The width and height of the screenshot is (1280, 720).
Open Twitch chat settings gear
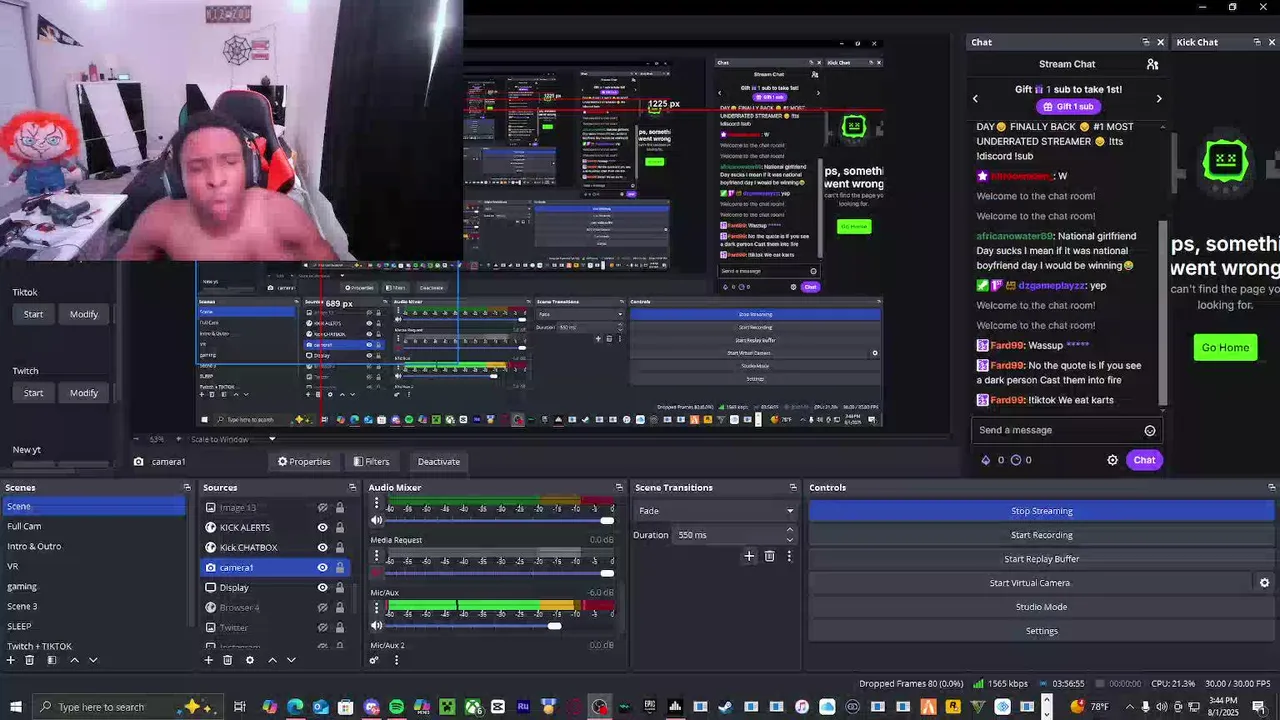click(x=1112, y=460)
